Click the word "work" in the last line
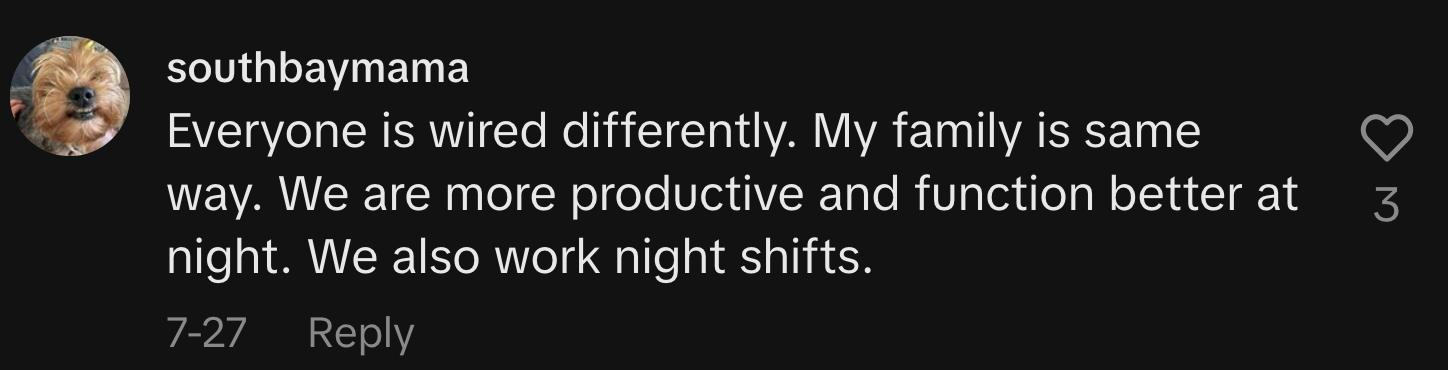Image resolution: width=1448 pixels, height=370 pixels. 546,258
